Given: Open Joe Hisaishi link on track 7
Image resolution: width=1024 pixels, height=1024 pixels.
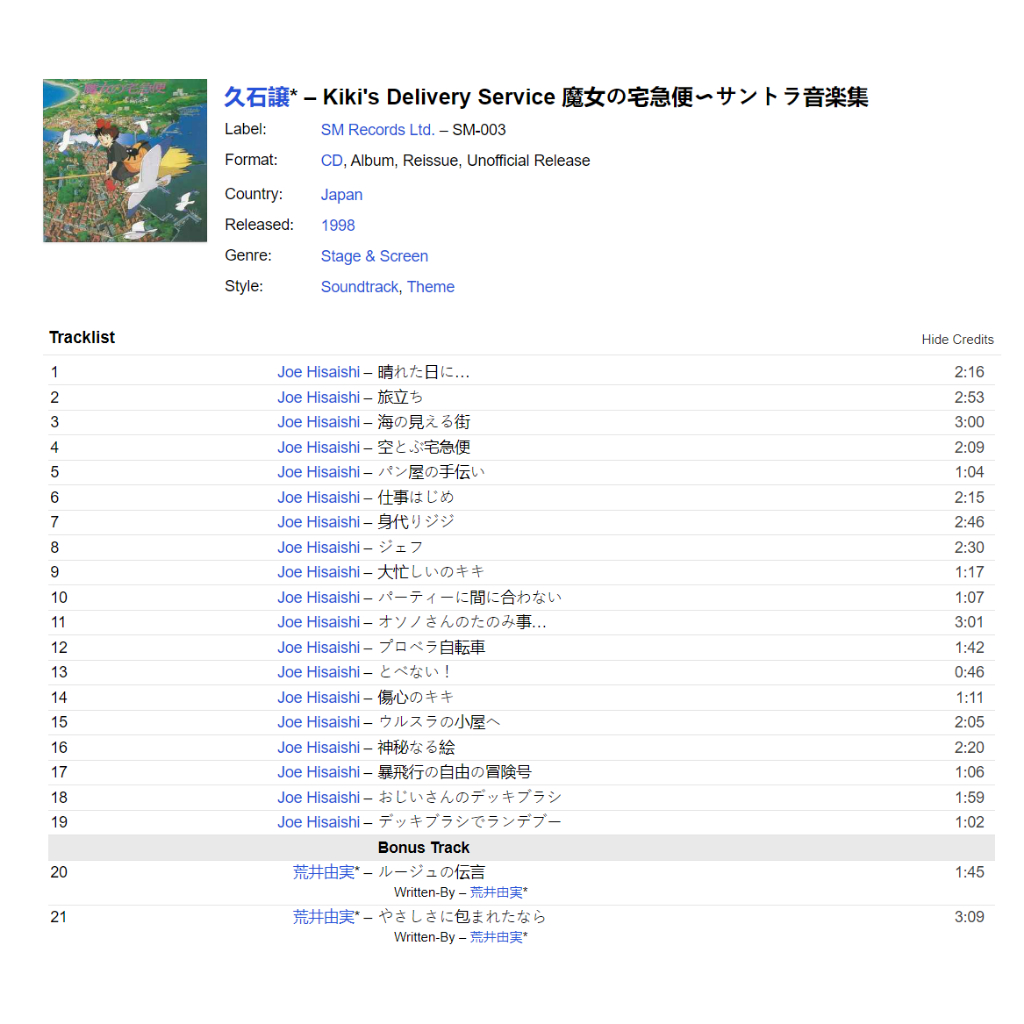Looking at the screenshot, I should [x=319, y=522].
